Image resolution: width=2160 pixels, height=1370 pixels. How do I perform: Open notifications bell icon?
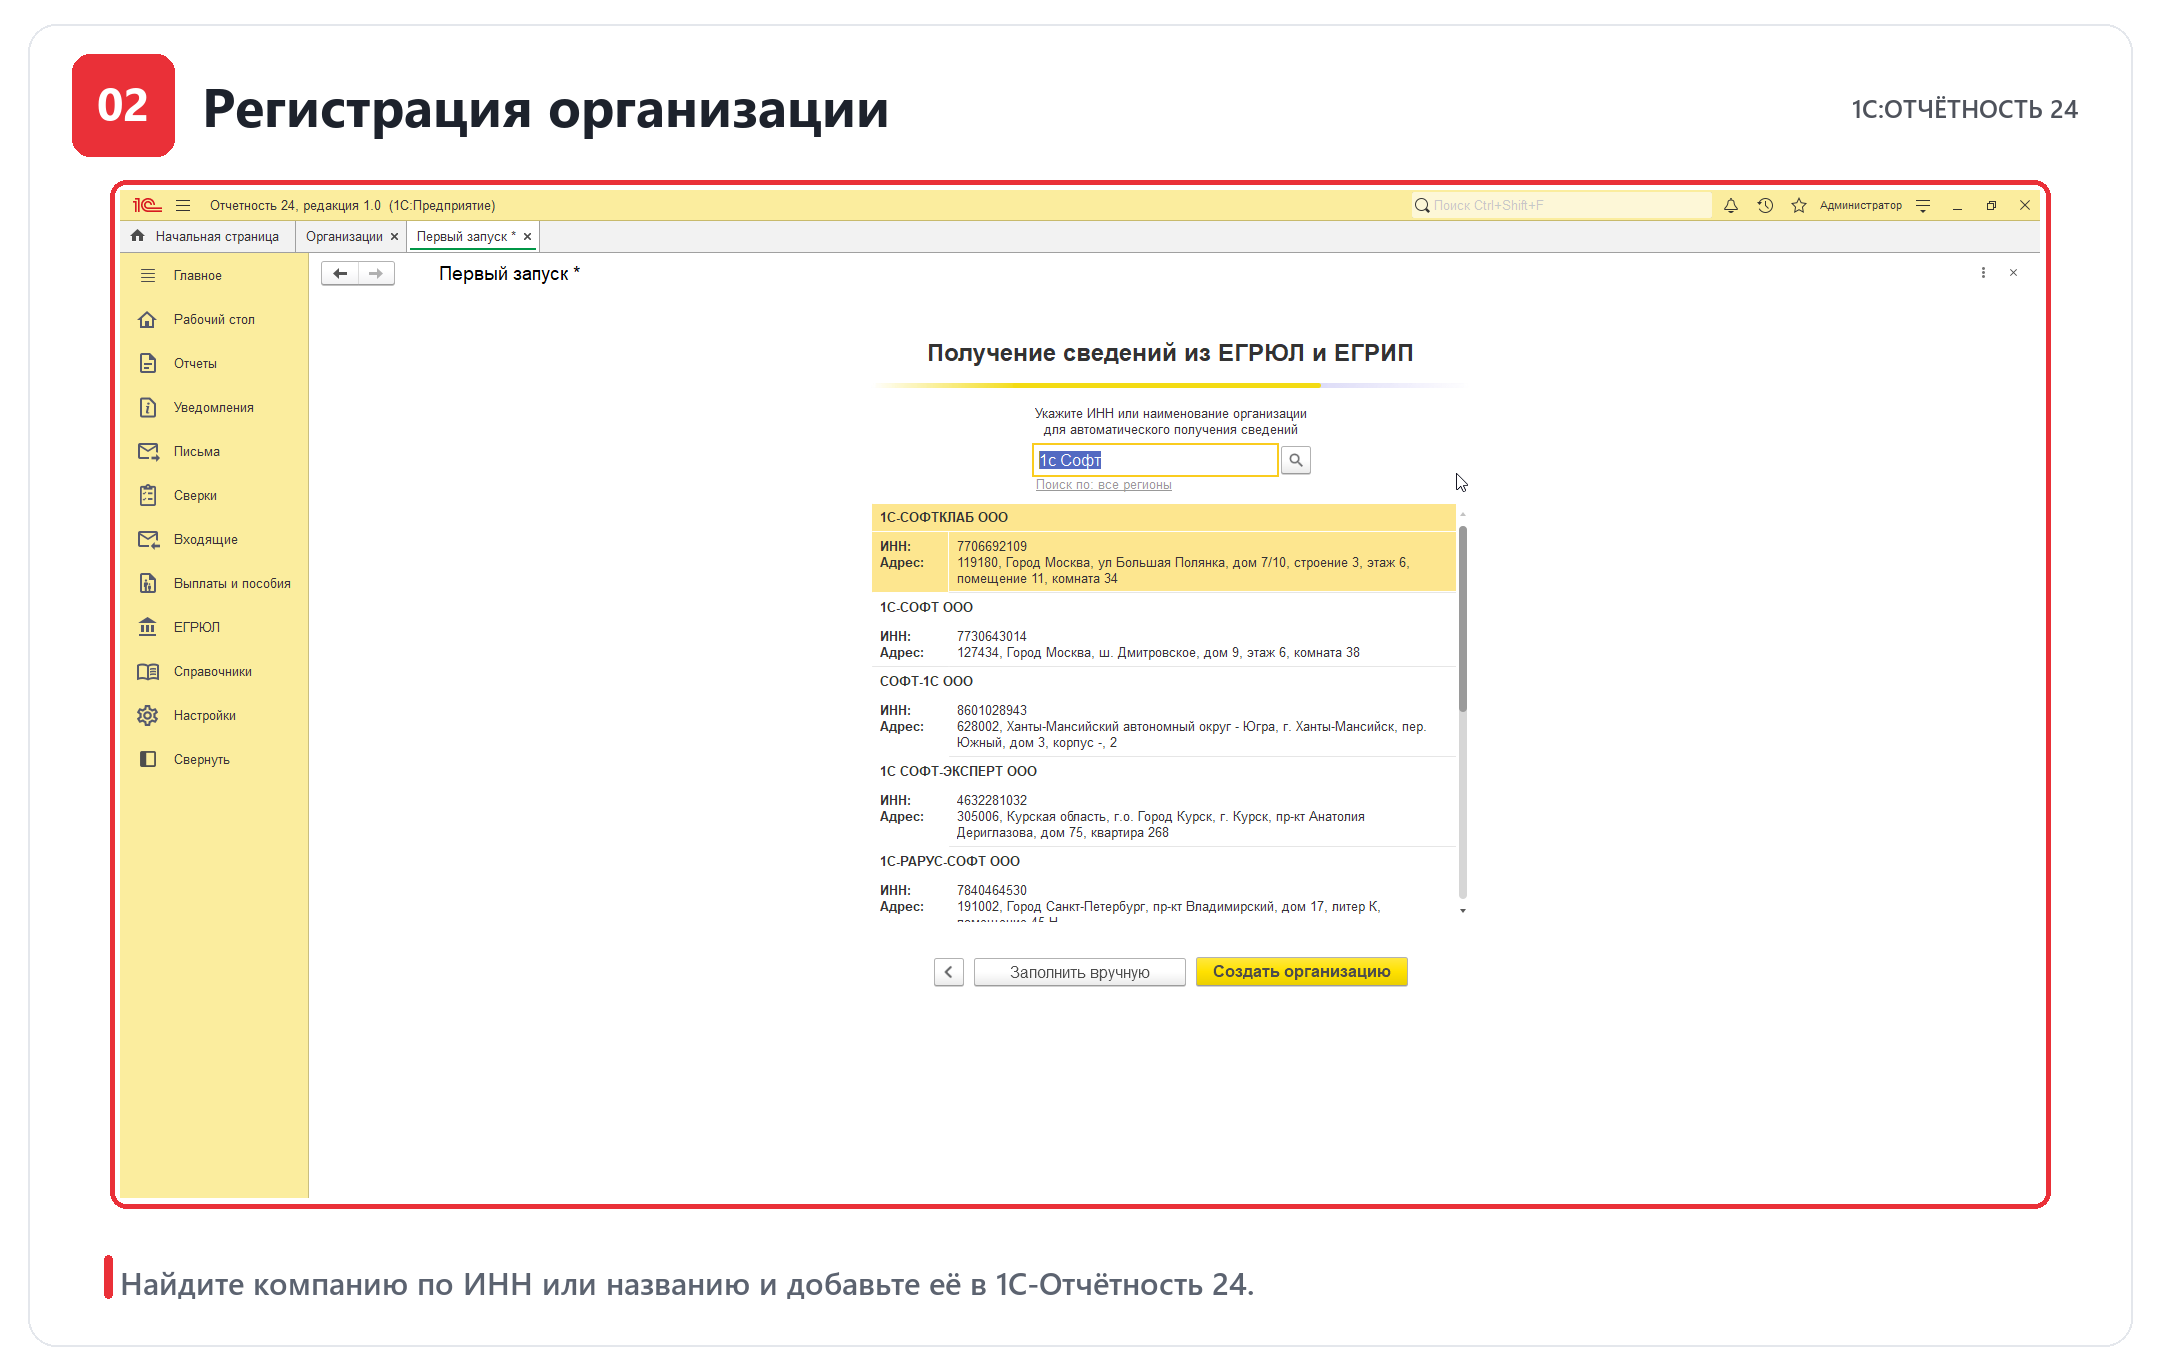[x=1731, y=205]
